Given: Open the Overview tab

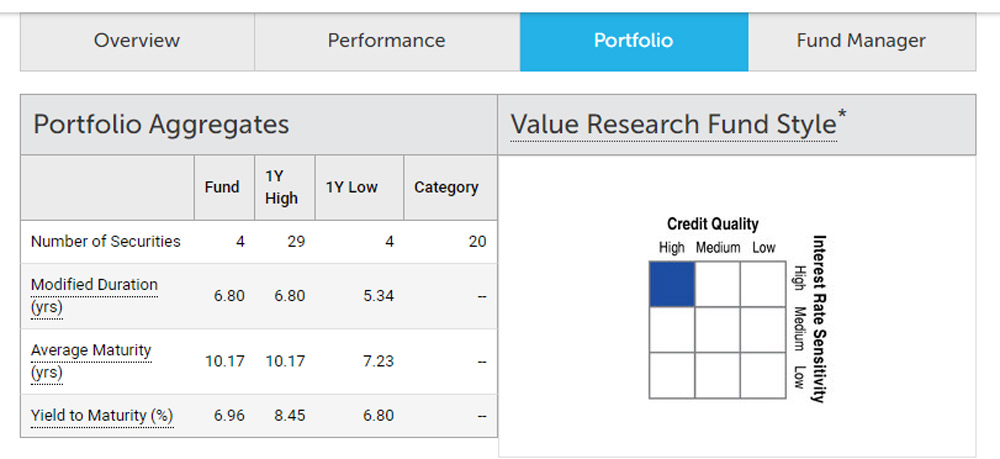Looking at the screenshot, I should point(137,41).
